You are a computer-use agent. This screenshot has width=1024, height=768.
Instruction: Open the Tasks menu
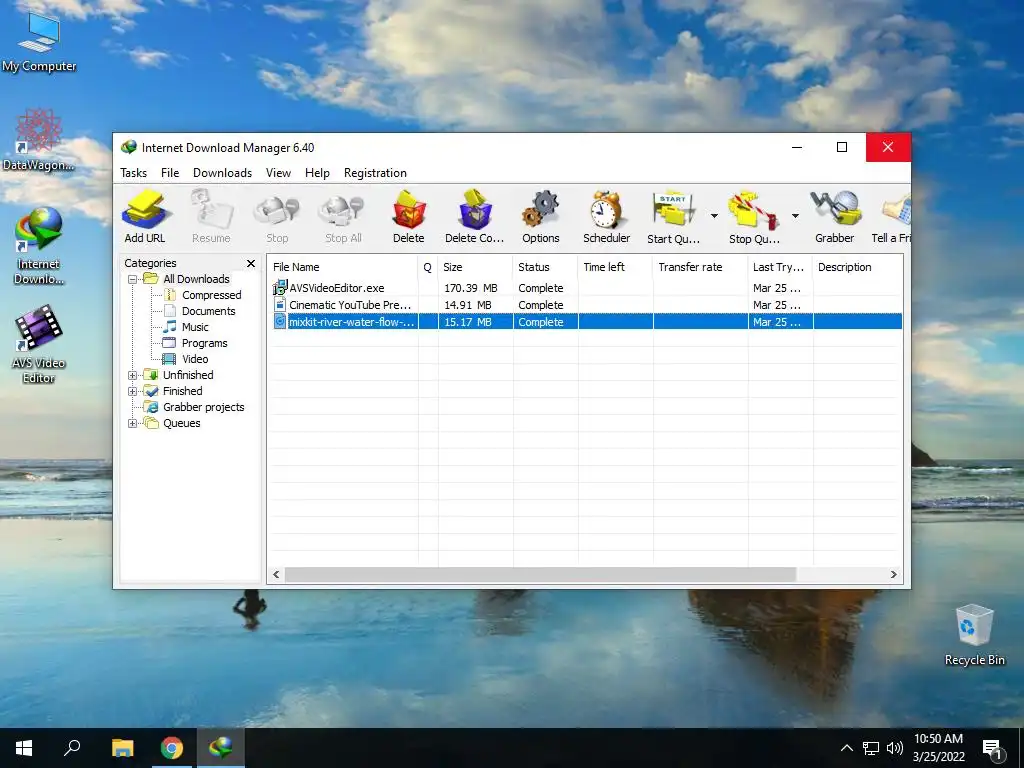click(x=133, y=173)
